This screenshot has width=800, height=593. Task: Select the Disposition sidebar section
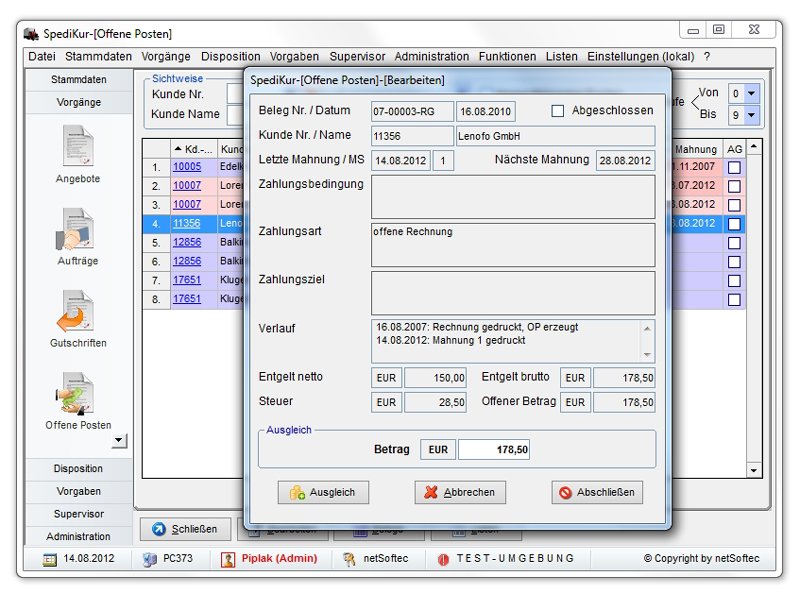tap(79, 468)
